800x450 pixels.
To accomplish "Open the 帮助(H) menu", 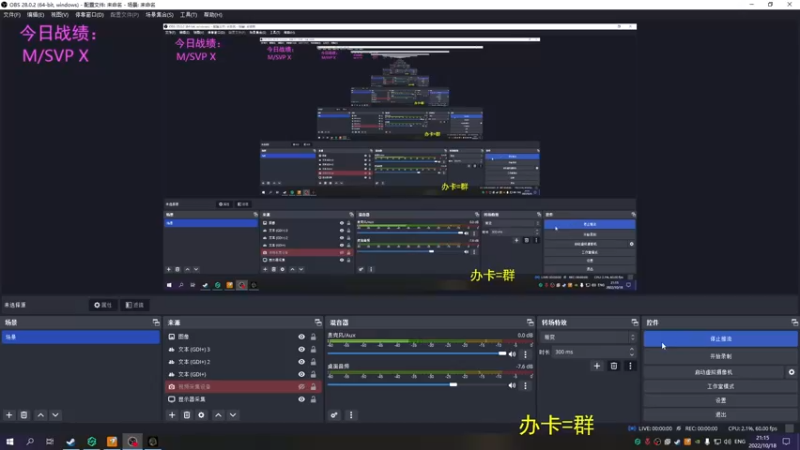I will coord(213,15).
